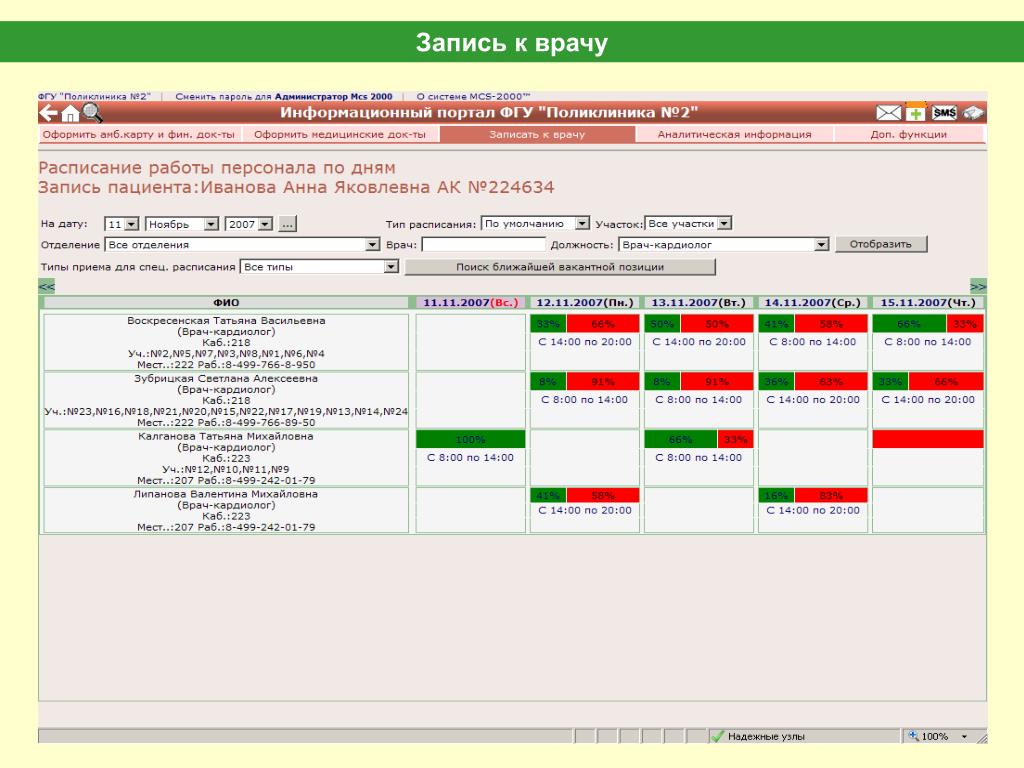
Task: Switch to Аналитическая информация tab
Action: click(x=734, y=135)
